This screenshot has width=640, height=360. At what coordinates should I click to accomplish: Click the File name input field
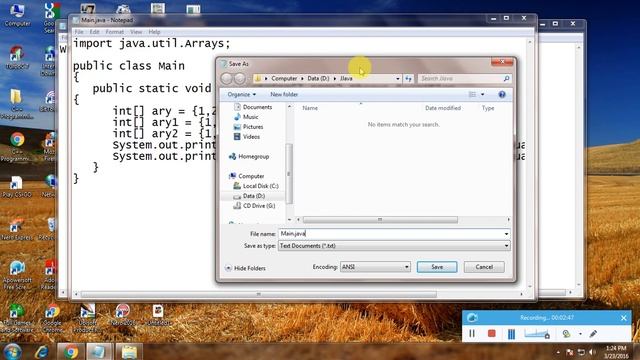coord(391,234)
